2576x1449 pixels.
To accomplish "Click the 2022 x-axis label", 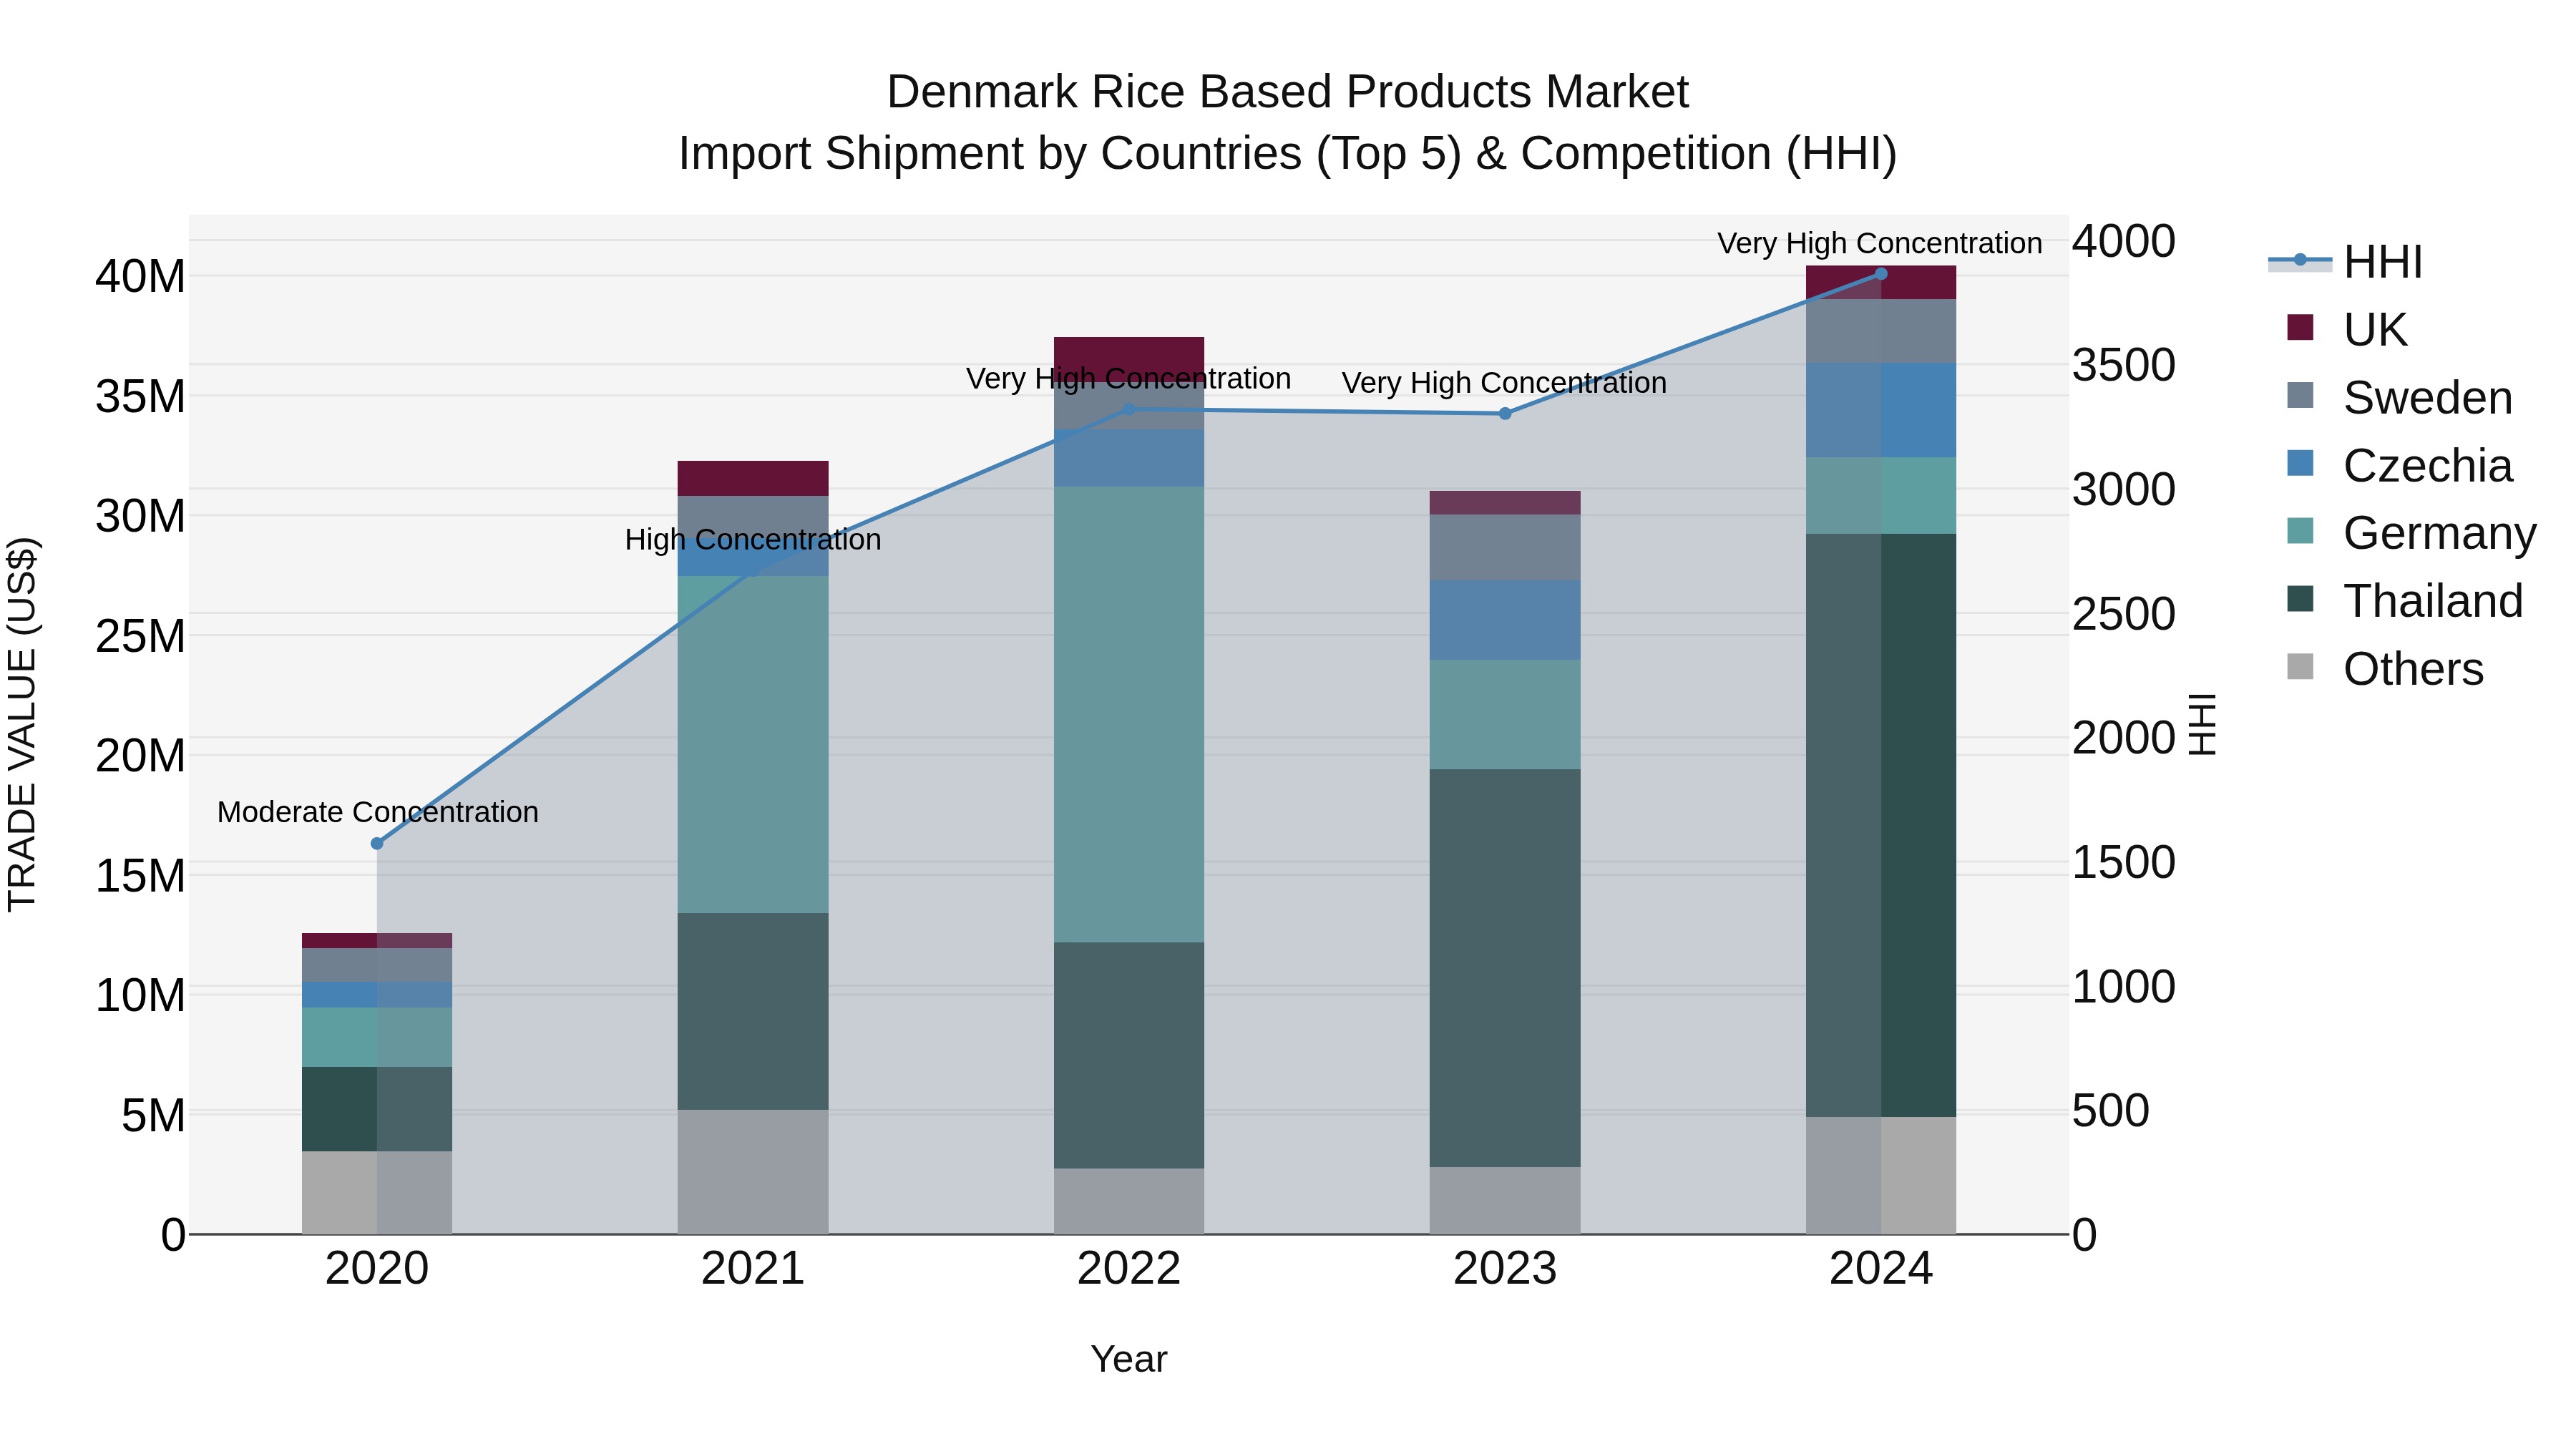I will click(x=1129, y=1269).
